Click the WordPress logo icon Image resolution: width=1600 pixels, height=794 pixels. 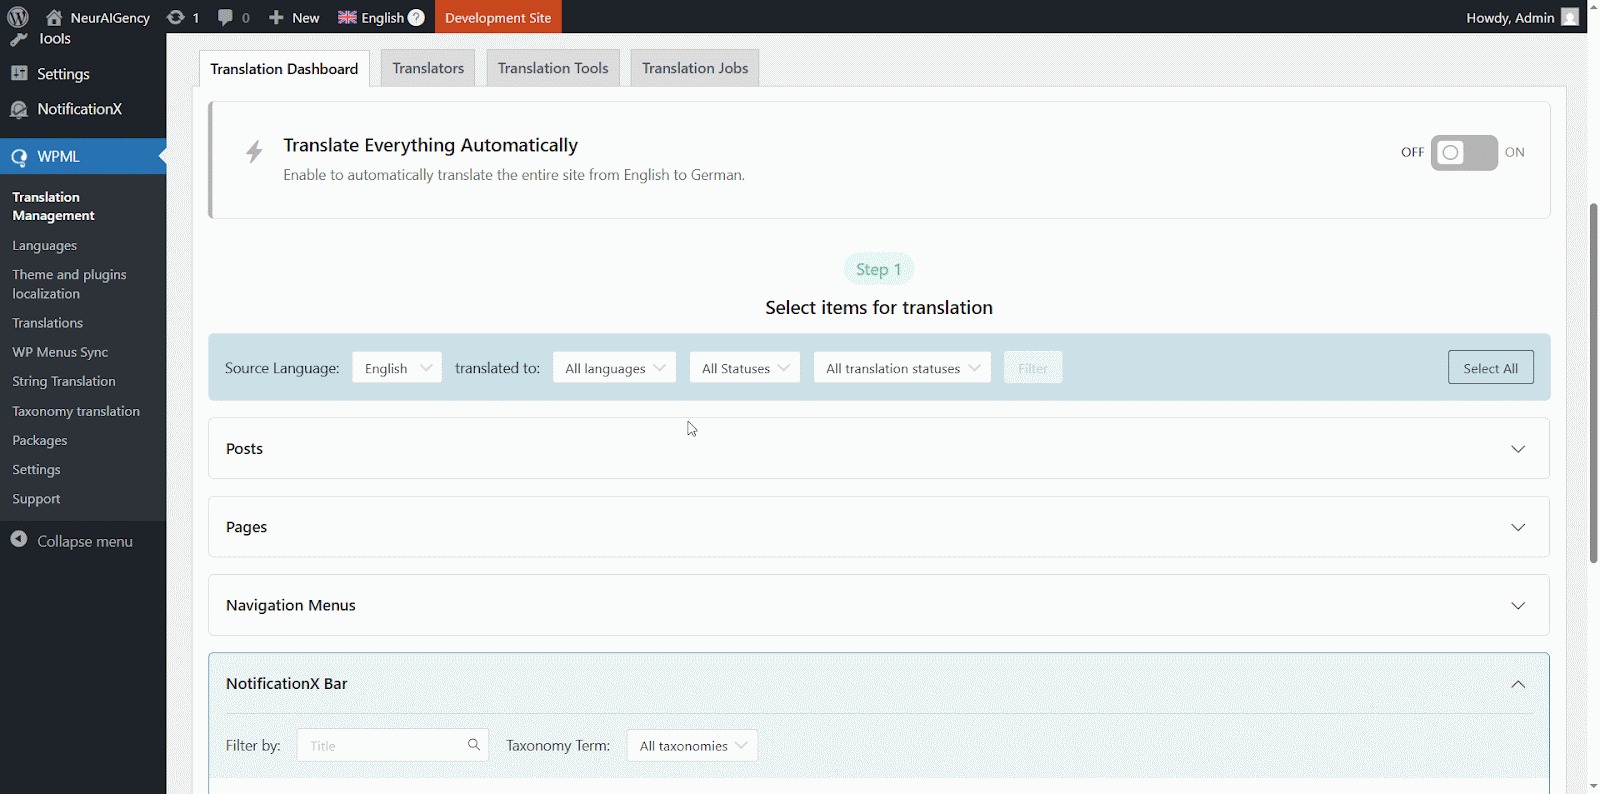pos(18,17)
